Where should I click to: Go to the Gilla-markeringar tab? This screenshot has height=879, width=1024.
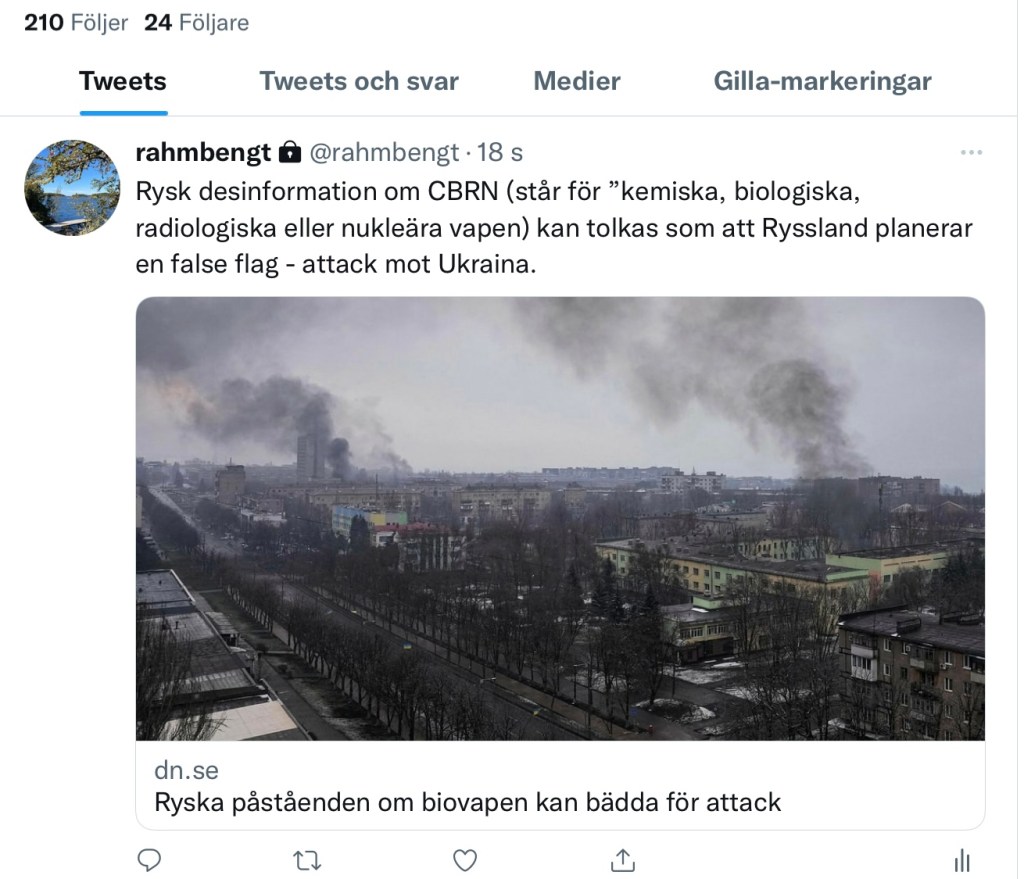point(822,81)
